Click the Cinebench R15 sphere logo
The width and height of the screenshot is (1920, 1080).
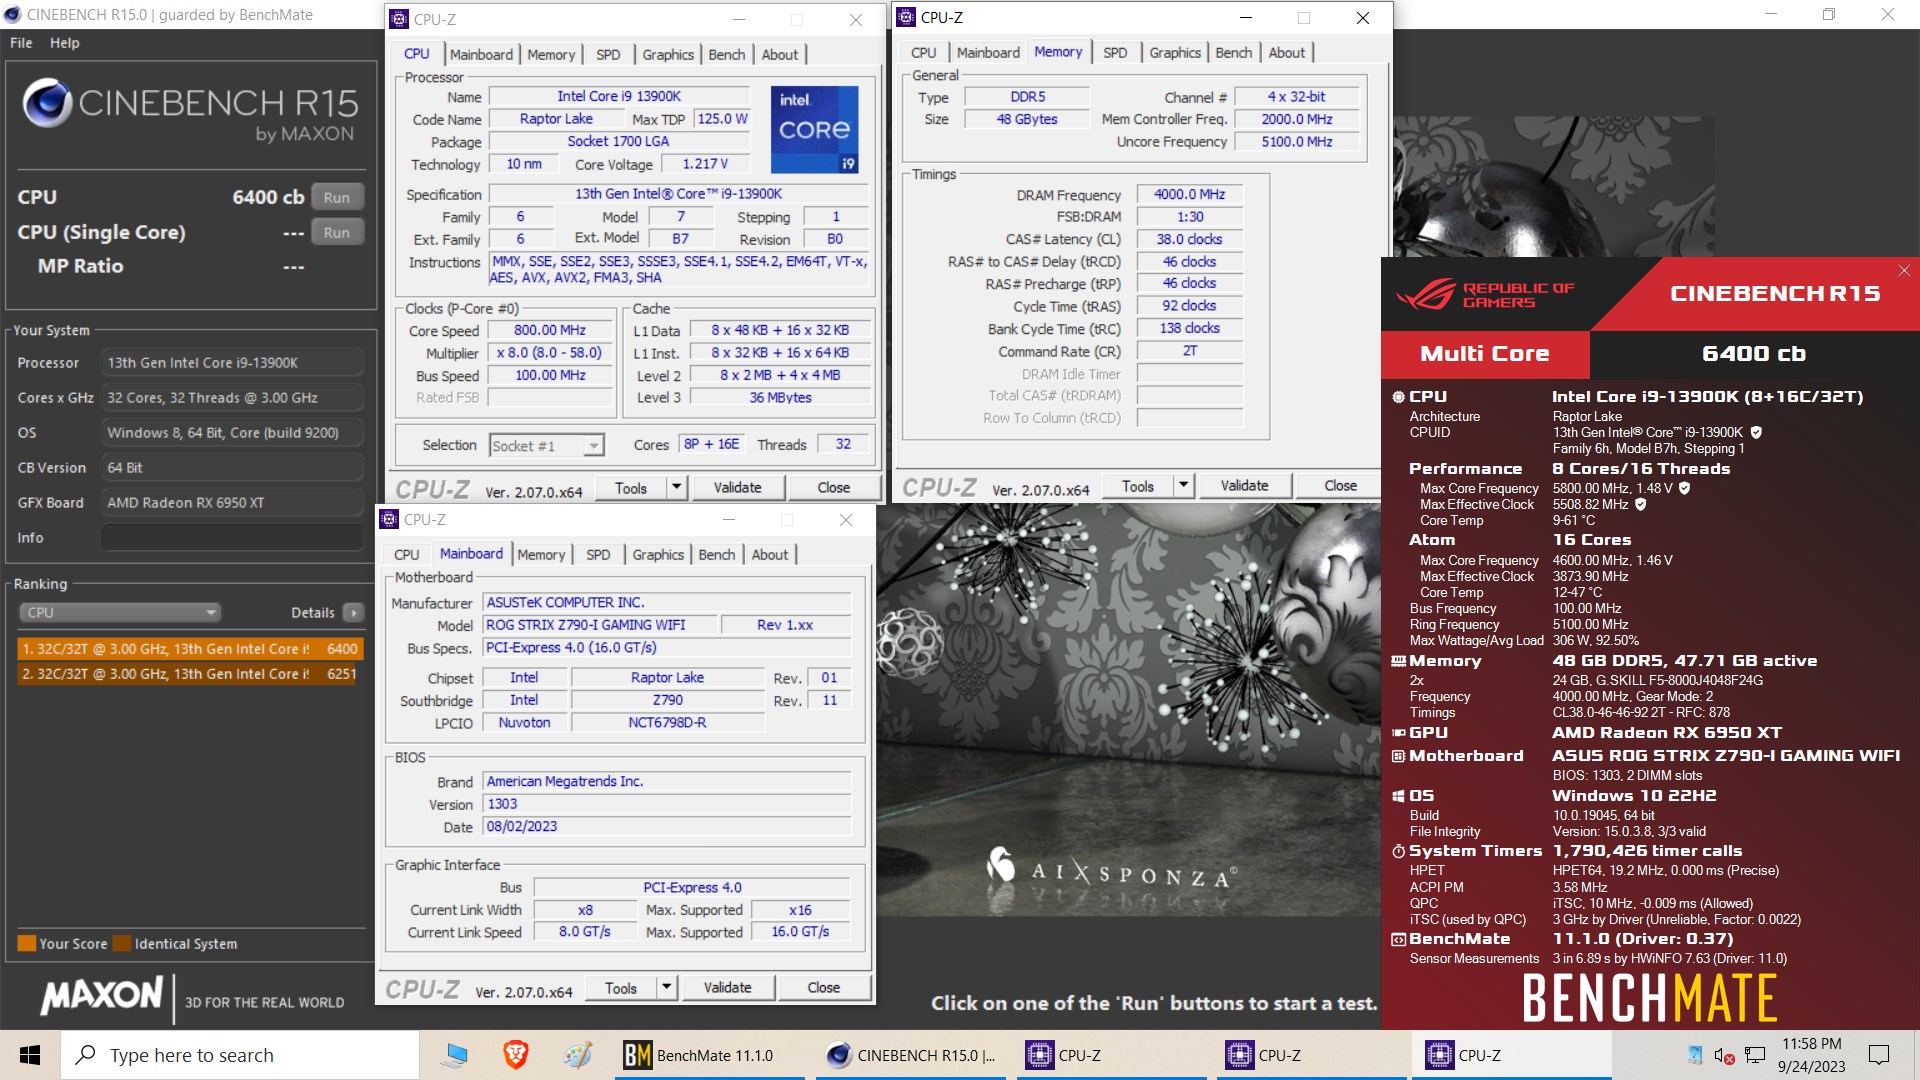47,103
